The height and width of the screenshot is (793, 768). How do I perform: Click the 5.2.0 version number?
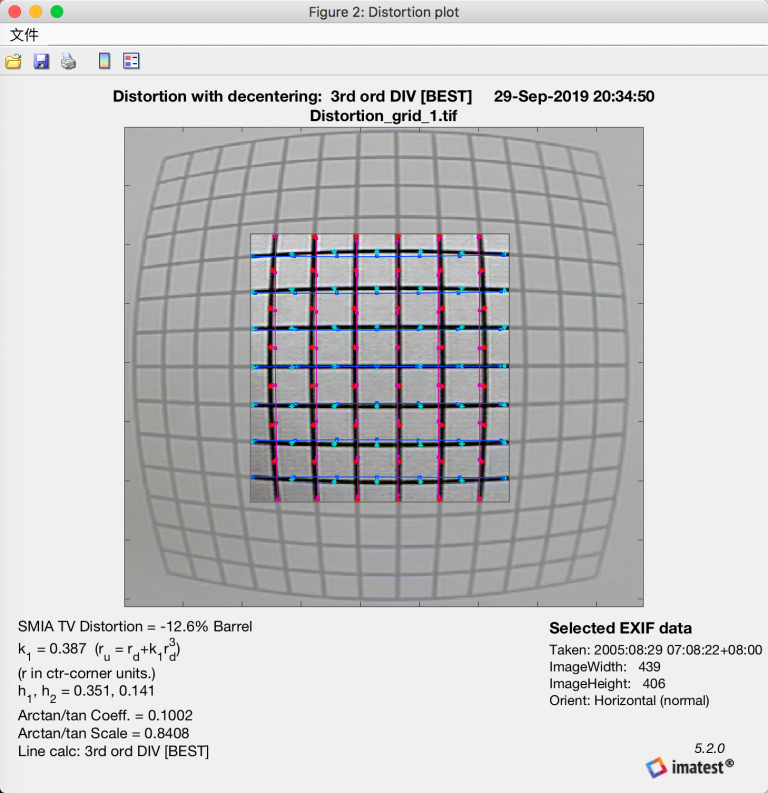point(709,747)
